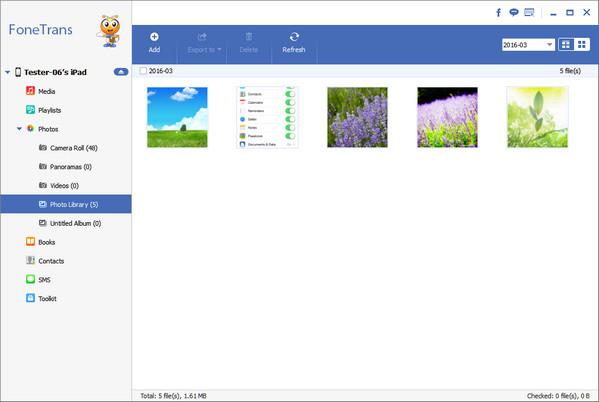Image resolution: width=599 pixels, height=402 pixels.
Task: Open the Contacts category
Action: pos(45,261)
